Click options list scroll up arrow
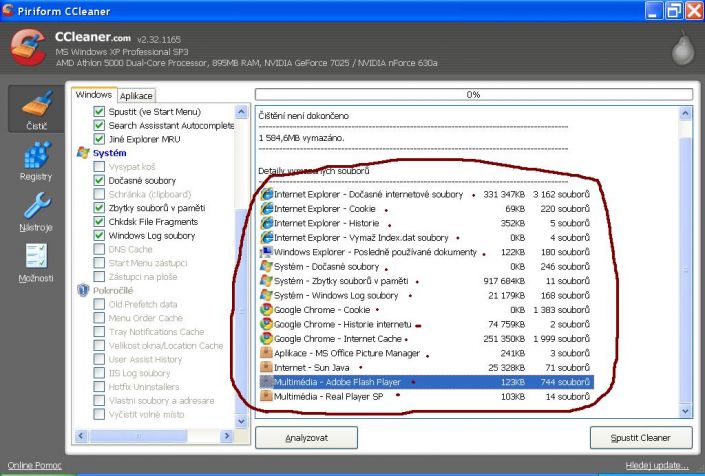 pos(241,112)
